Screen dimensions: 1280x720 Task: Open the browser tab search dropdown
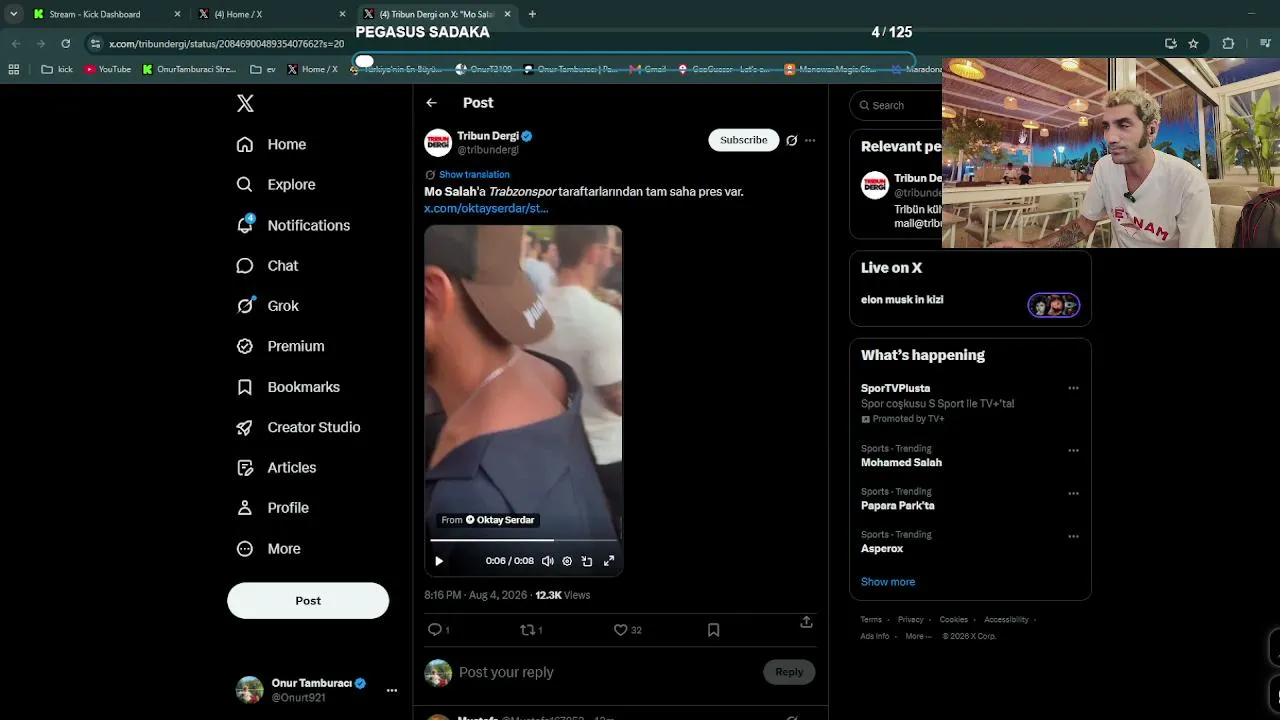pos(13,14)
